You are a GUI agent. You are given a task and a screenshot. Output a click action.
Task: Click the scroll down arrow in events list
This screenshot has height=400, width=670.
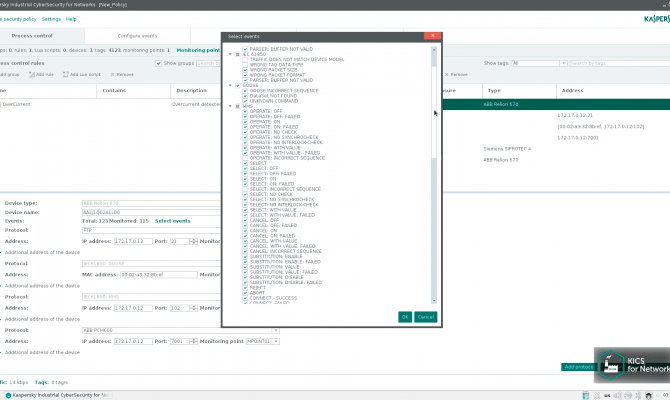pos(434,301)
